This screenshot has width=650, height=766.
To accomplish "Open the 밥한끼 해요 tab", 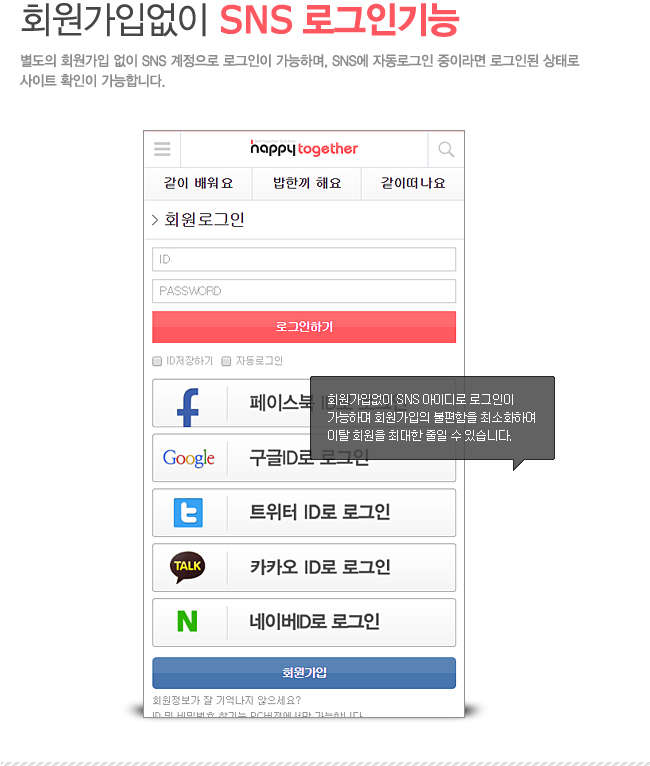I will [307, 183].
